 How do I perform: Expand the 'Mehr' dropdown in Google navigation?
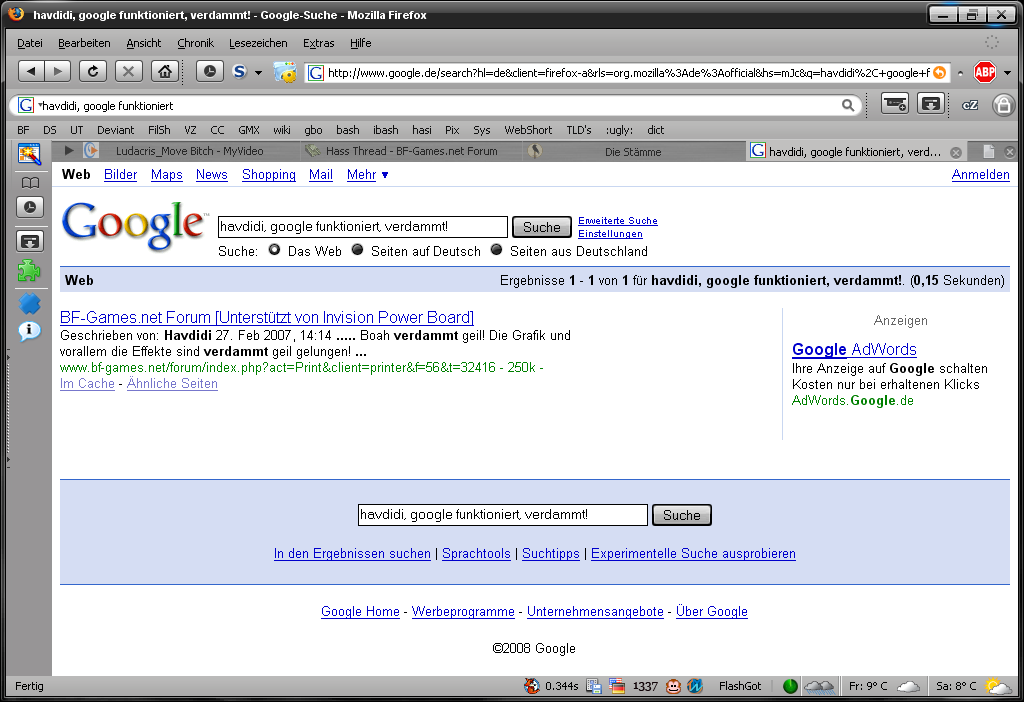[368, 174]
